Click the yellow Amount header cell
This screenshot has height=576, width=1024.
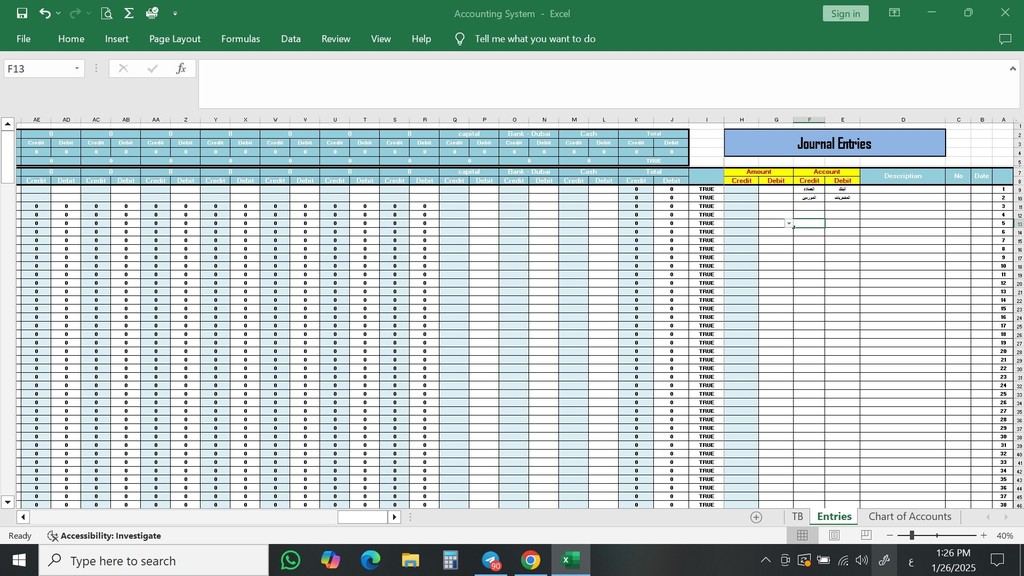point(758,172)
